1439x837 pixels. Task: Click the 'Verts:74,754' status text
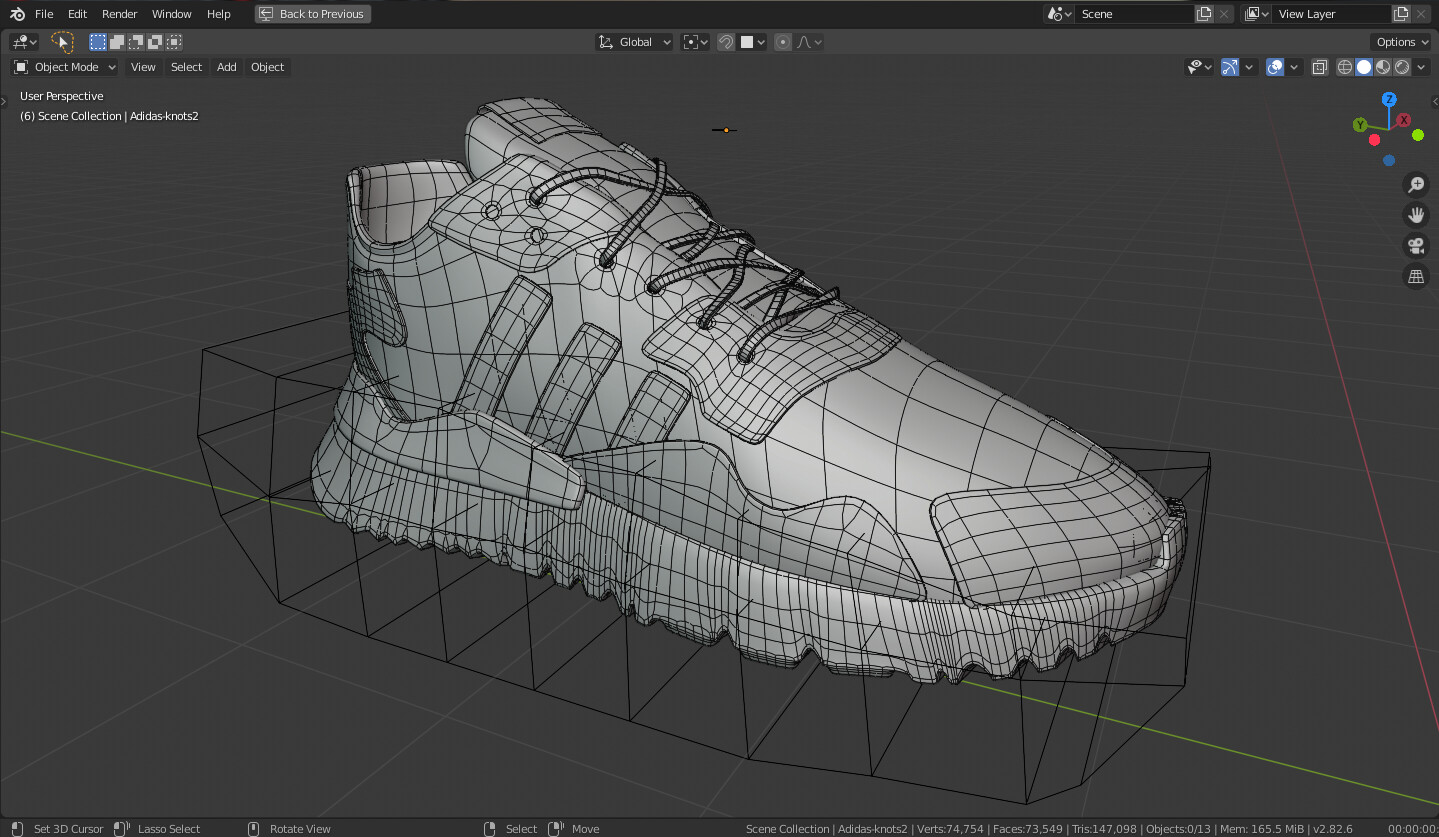[951, 829]
